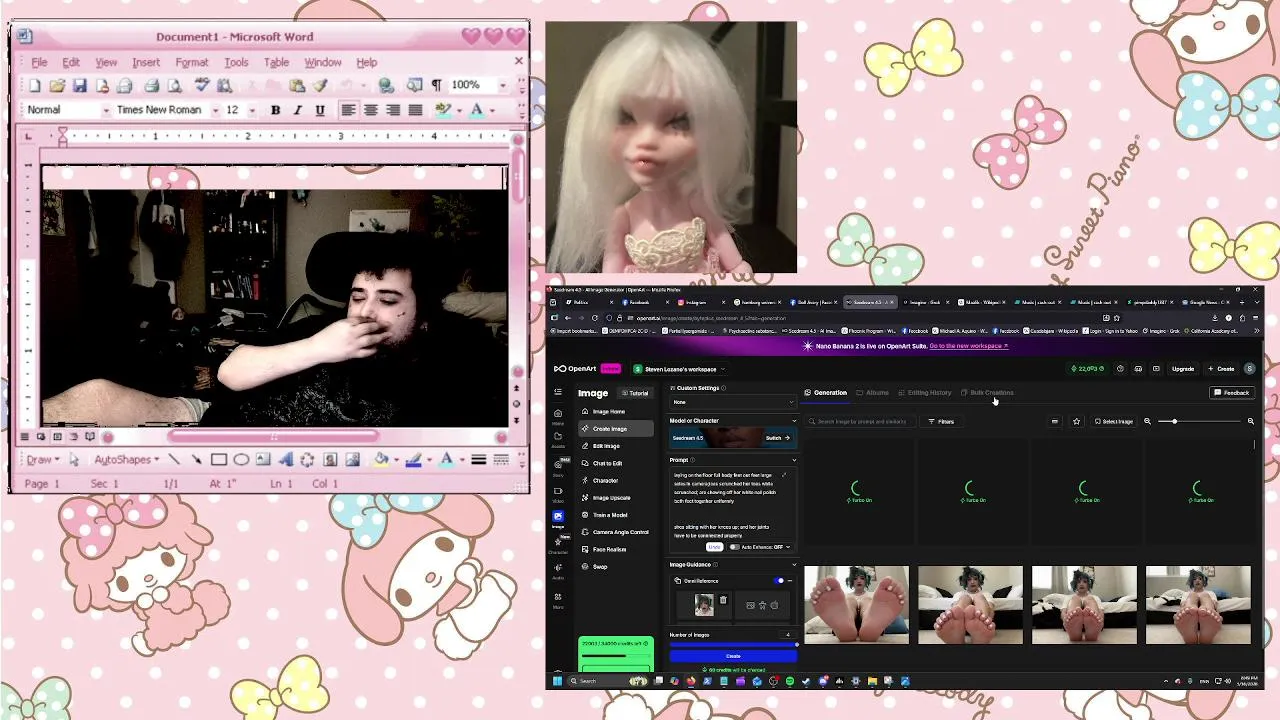Save the Word document with floppy icon
1280x720 pixels.
pos(79,85)
